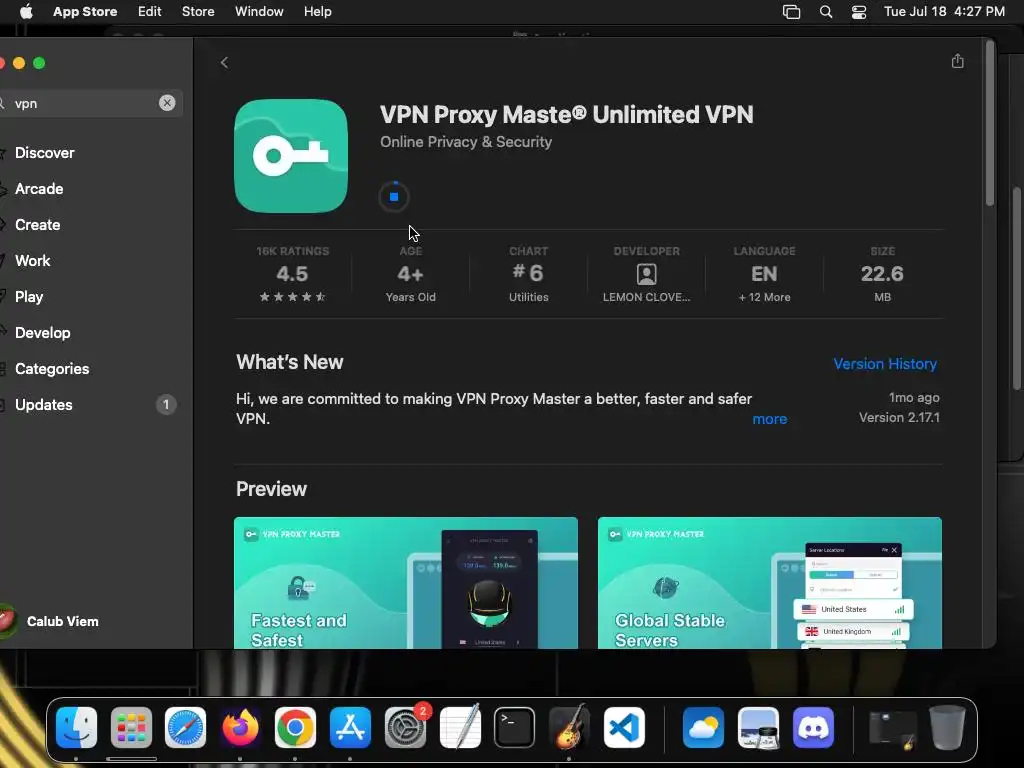Click the Version History link
This screenshot has width=1024, height=768.
pos(885,364)
